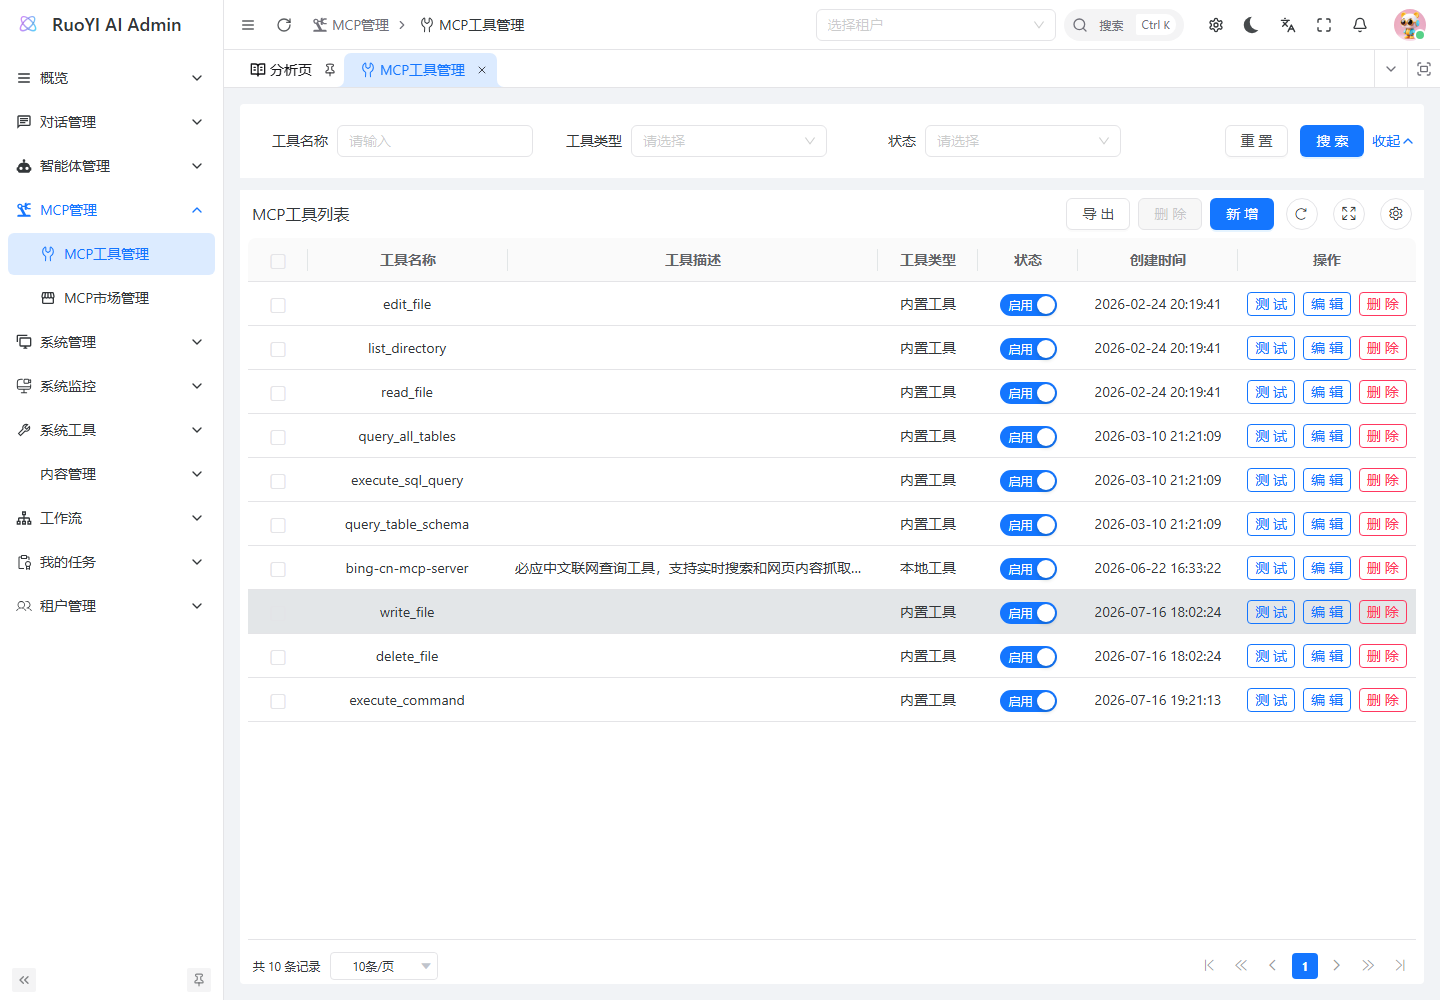Focus the 工具名称 input field
This screenshot has height=1000, width=1440.
[435, 141]
